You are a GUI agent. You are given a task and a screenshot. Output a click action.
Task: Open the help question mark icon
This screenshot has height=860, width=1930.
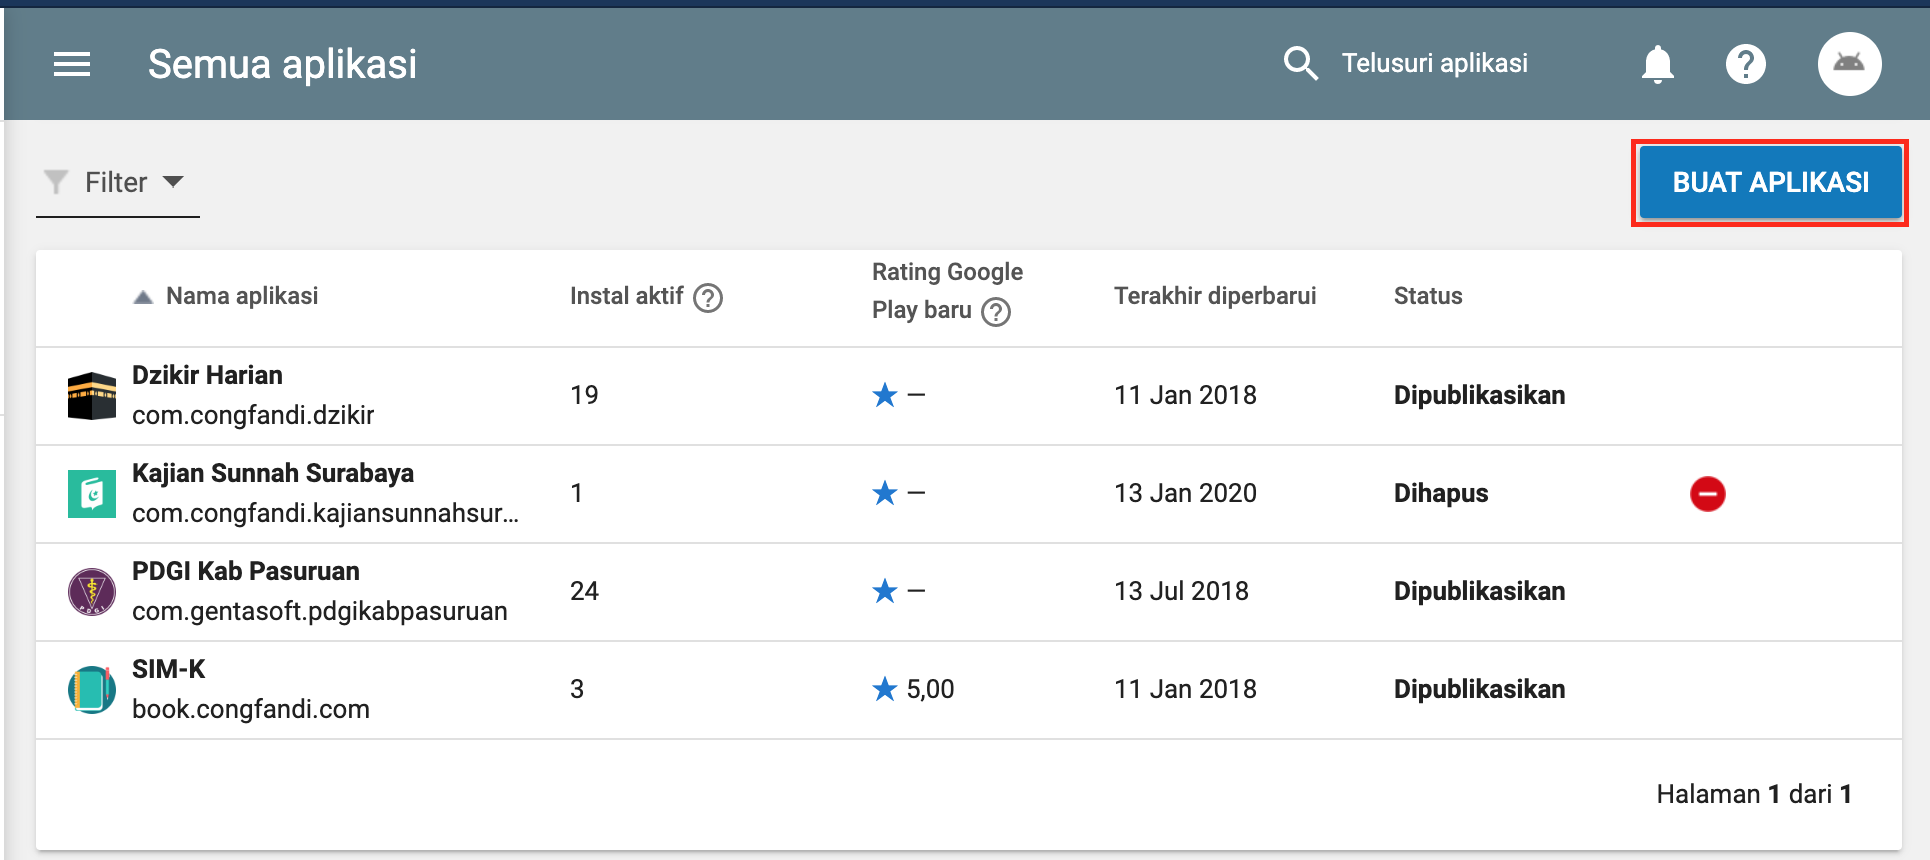pos(1745,65)
